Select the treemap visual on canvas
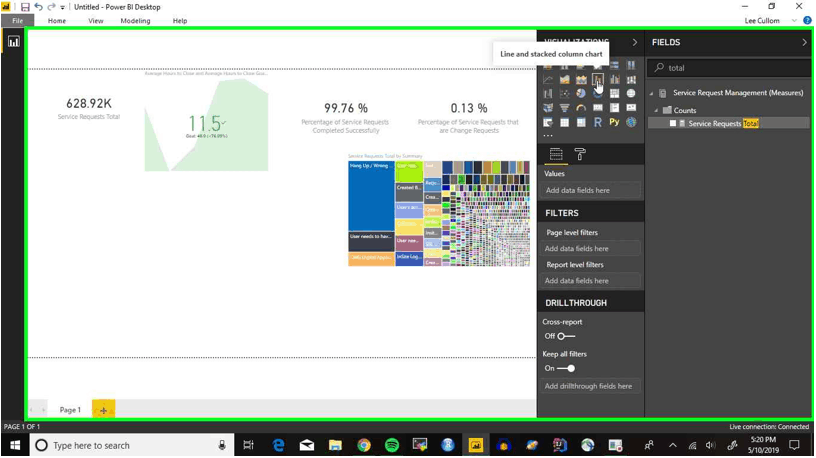The image size is (816, 458). point(439,210)
